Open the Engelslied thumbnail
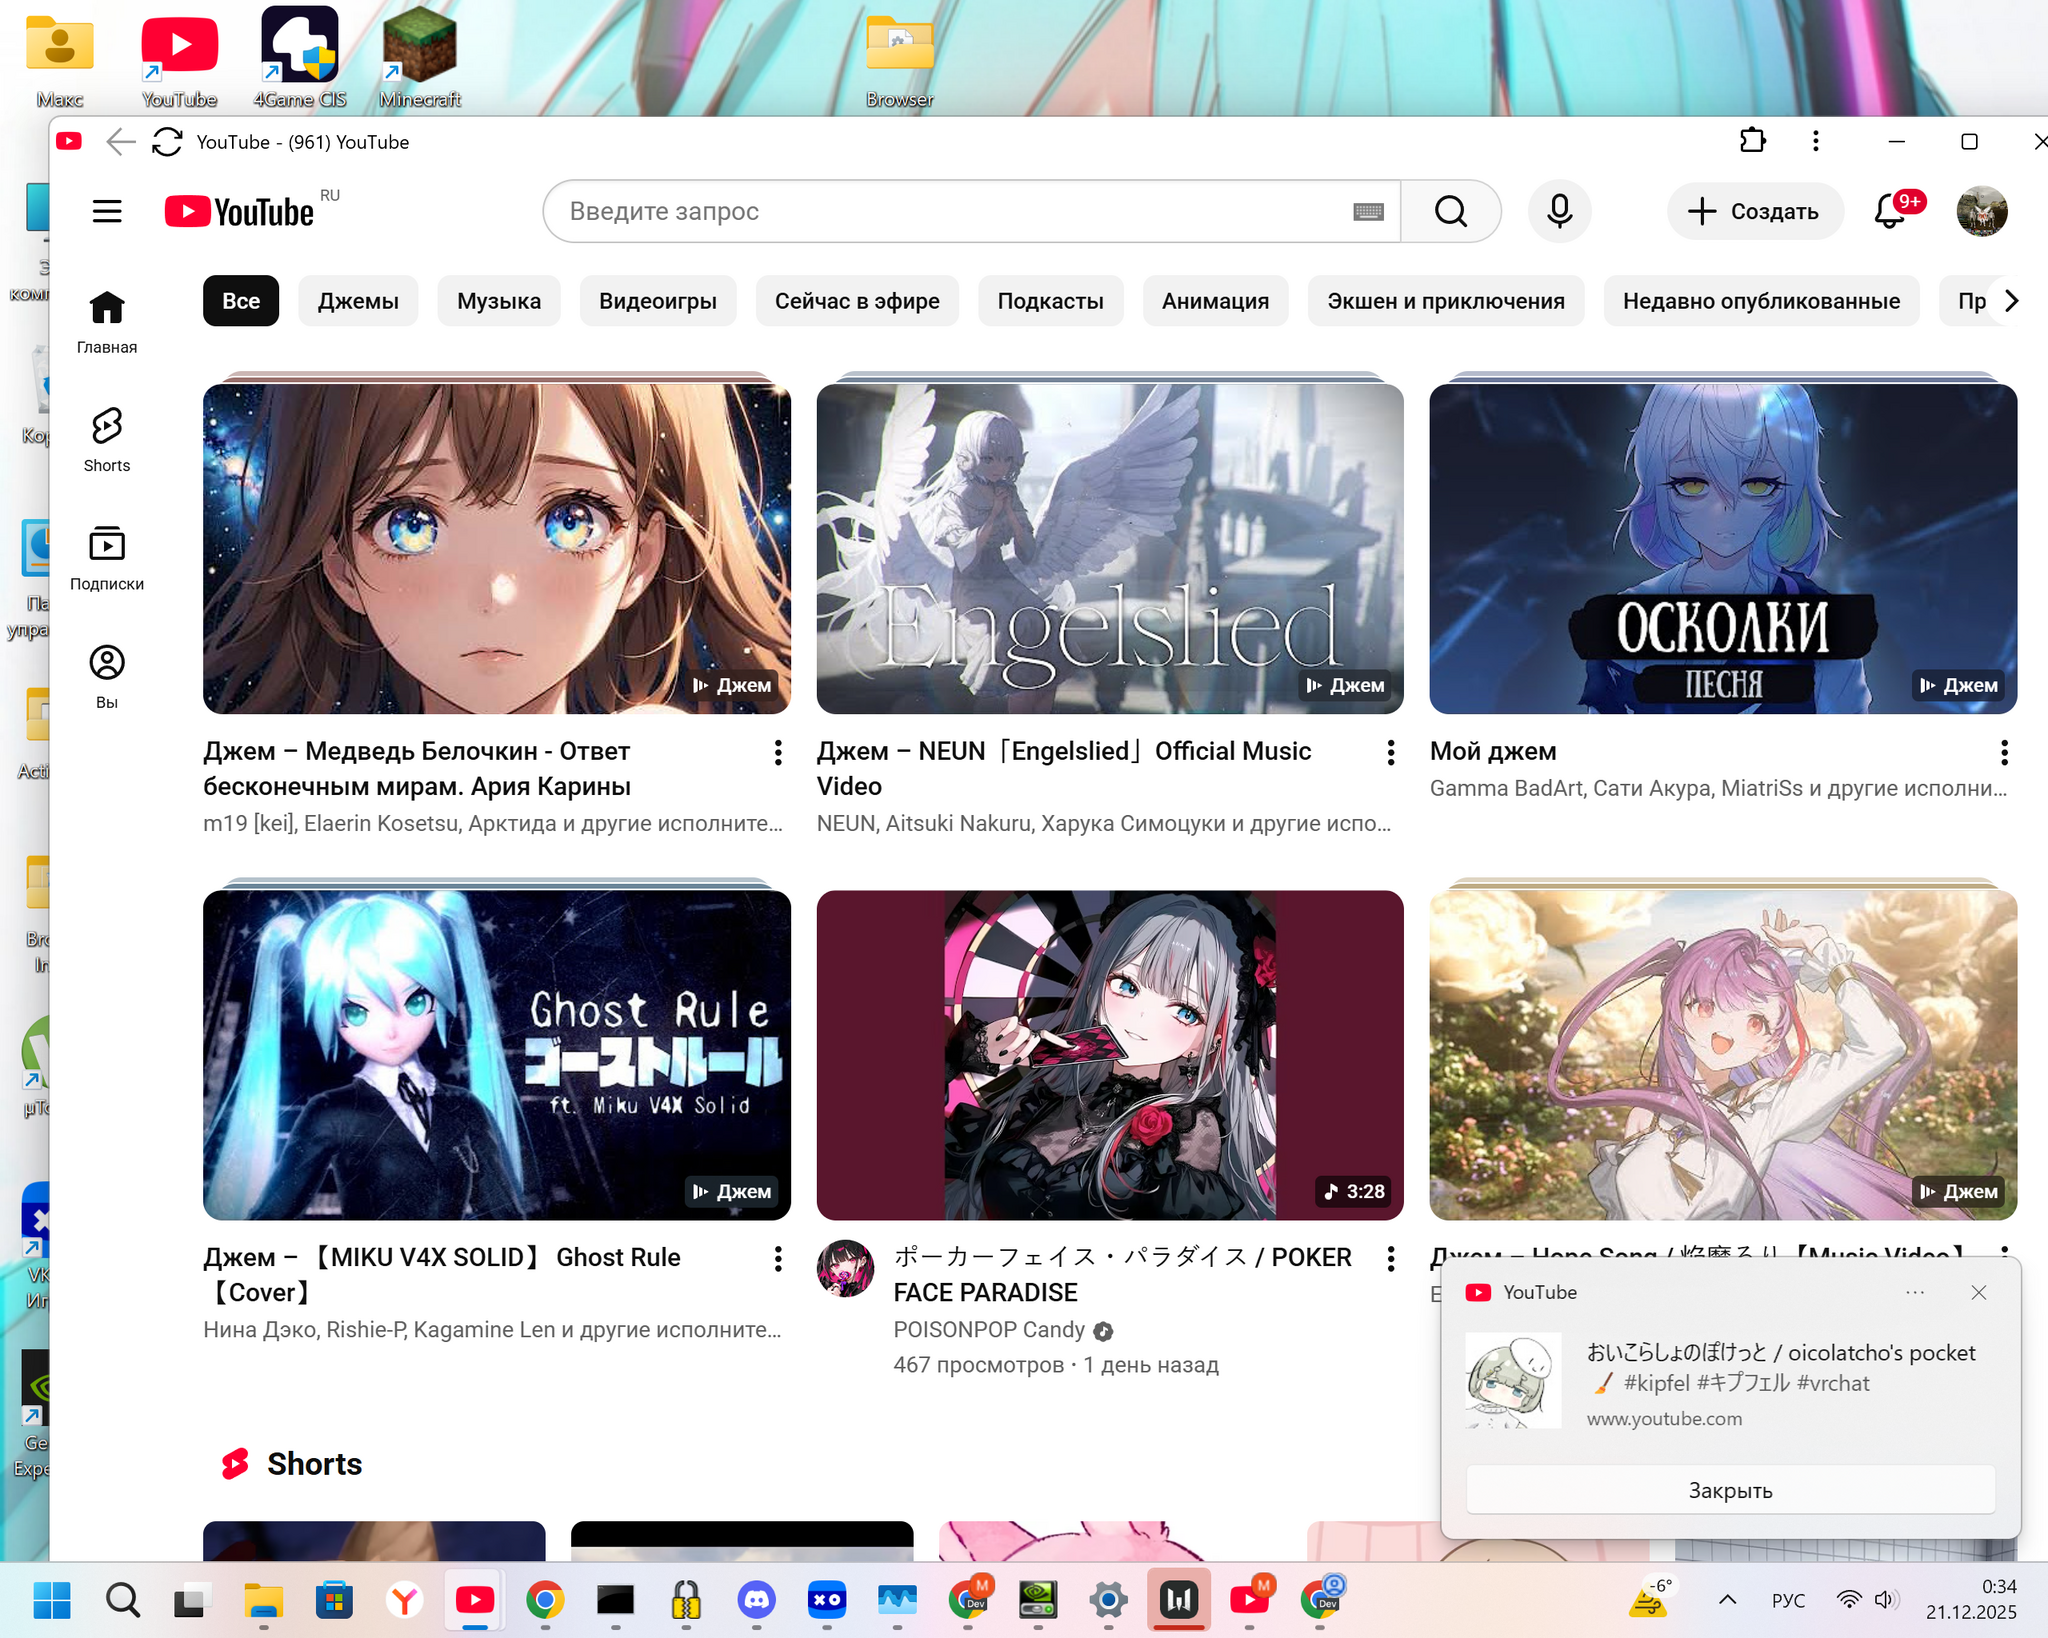The image size is (2048, 1638). 1110,549
